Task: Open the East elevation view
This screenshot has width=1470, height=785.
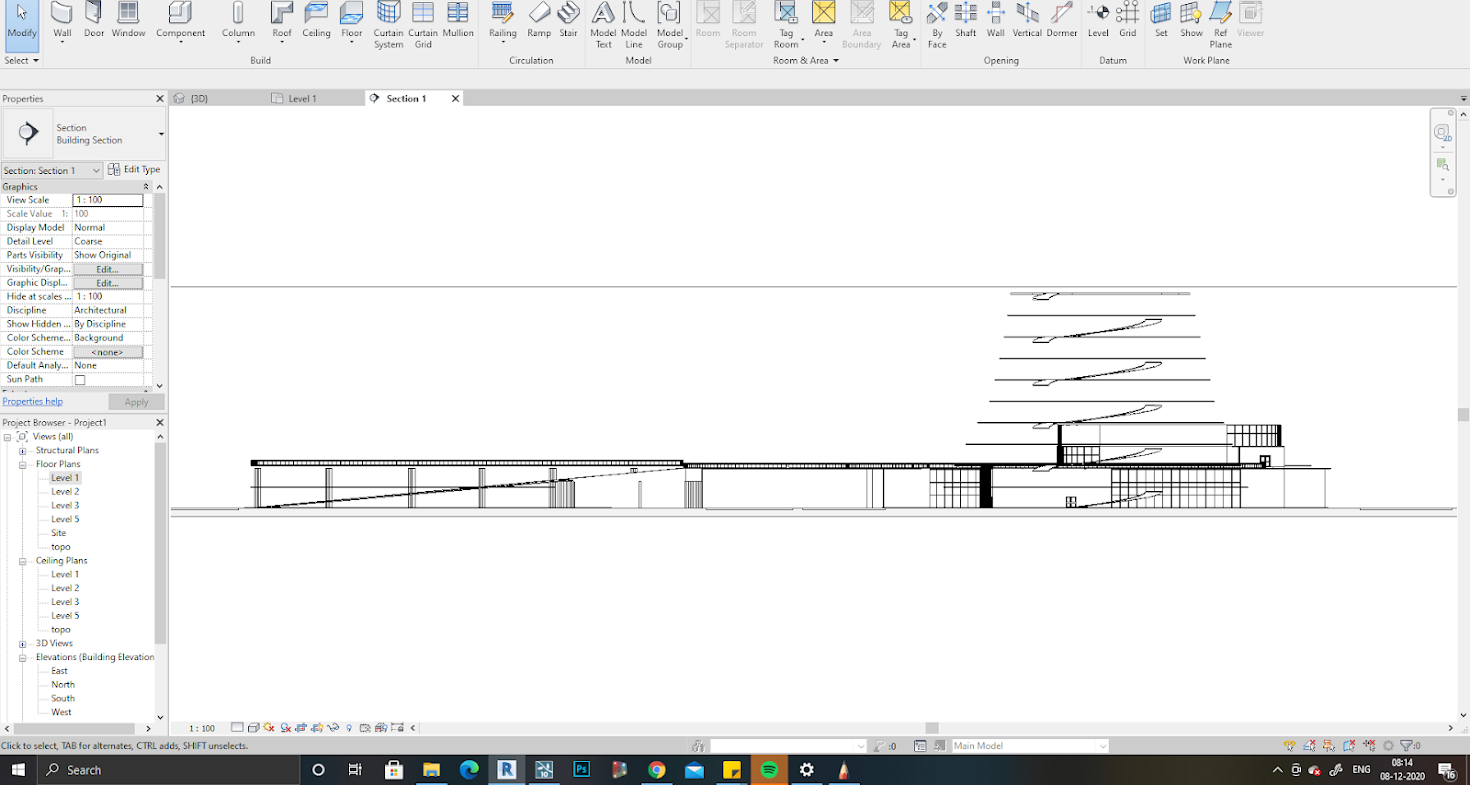Action: [x=60, y=671]
